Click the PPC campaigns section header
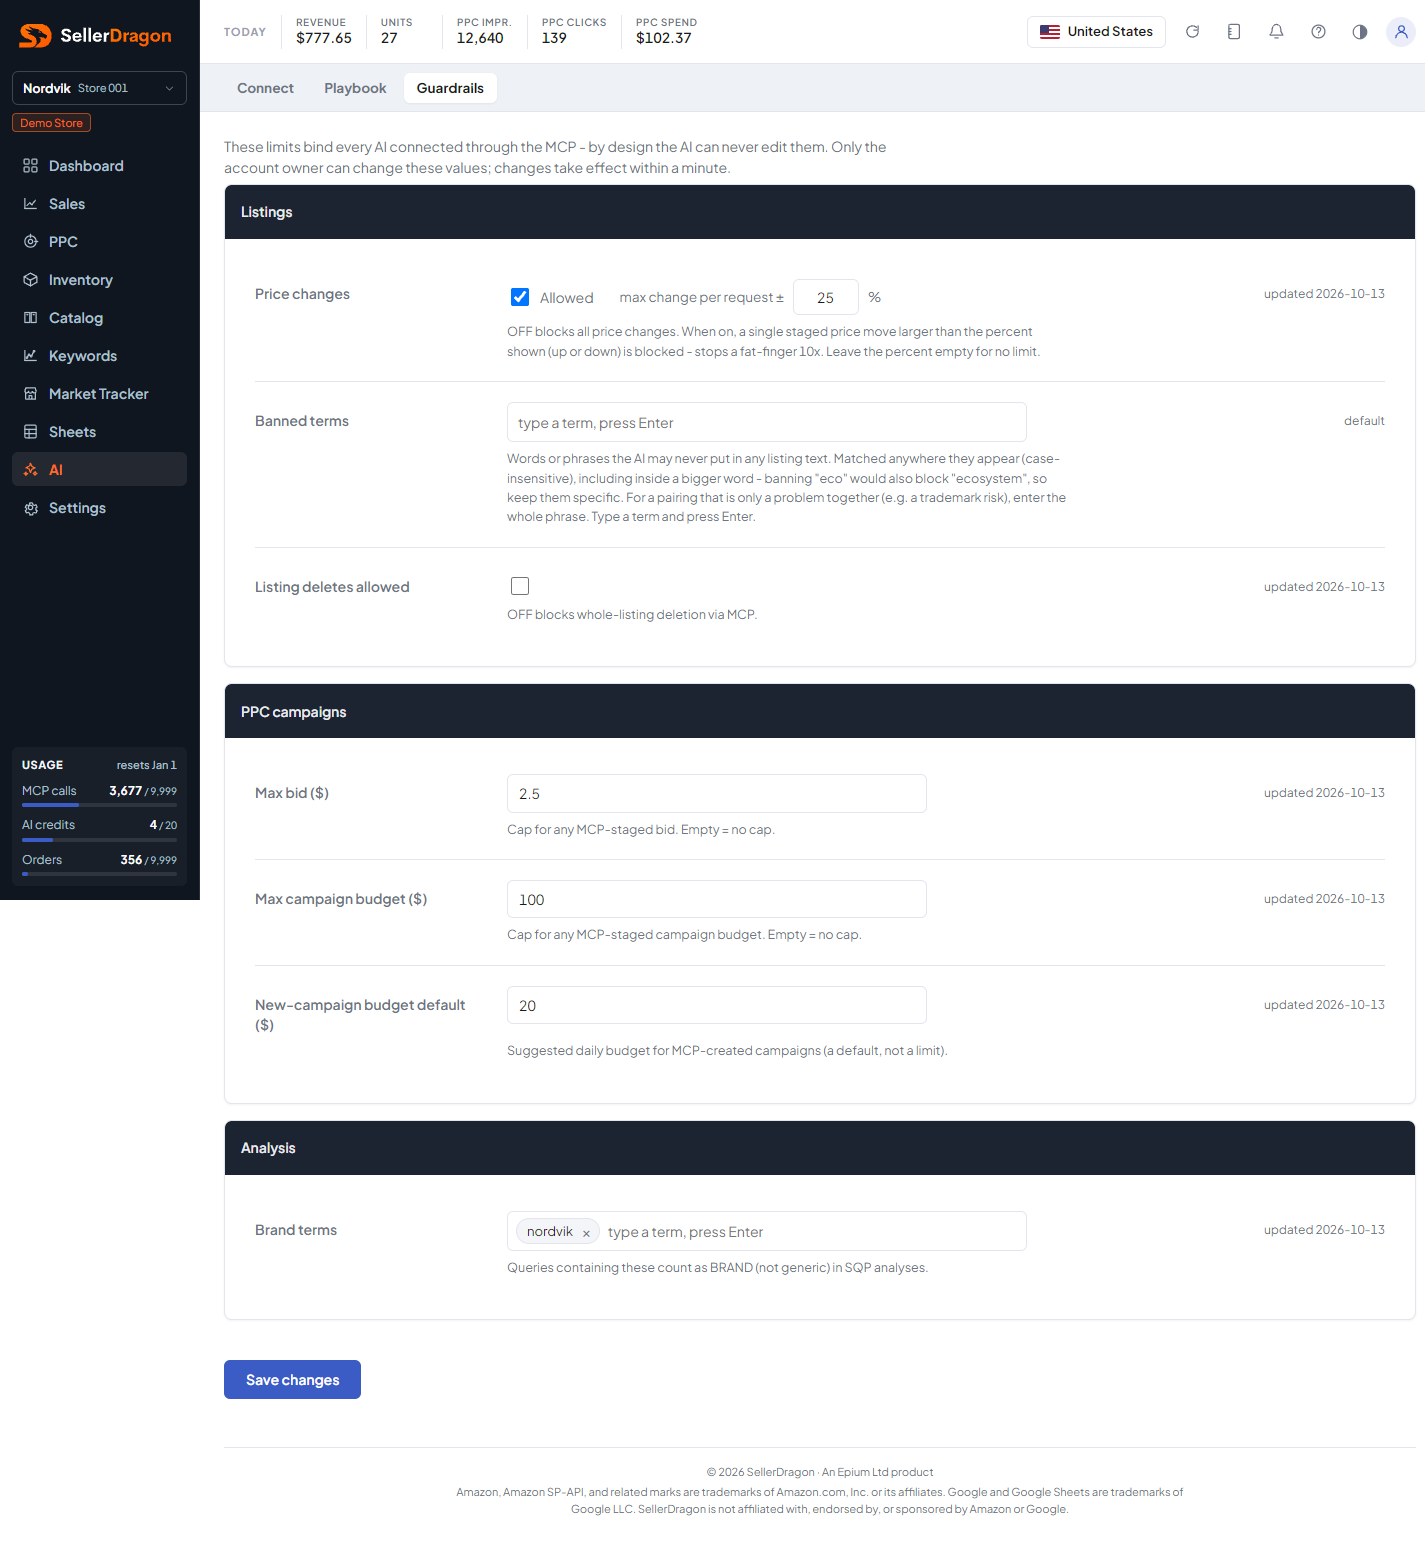This screenshot has height=1545, width=1425. pos(820,711)
